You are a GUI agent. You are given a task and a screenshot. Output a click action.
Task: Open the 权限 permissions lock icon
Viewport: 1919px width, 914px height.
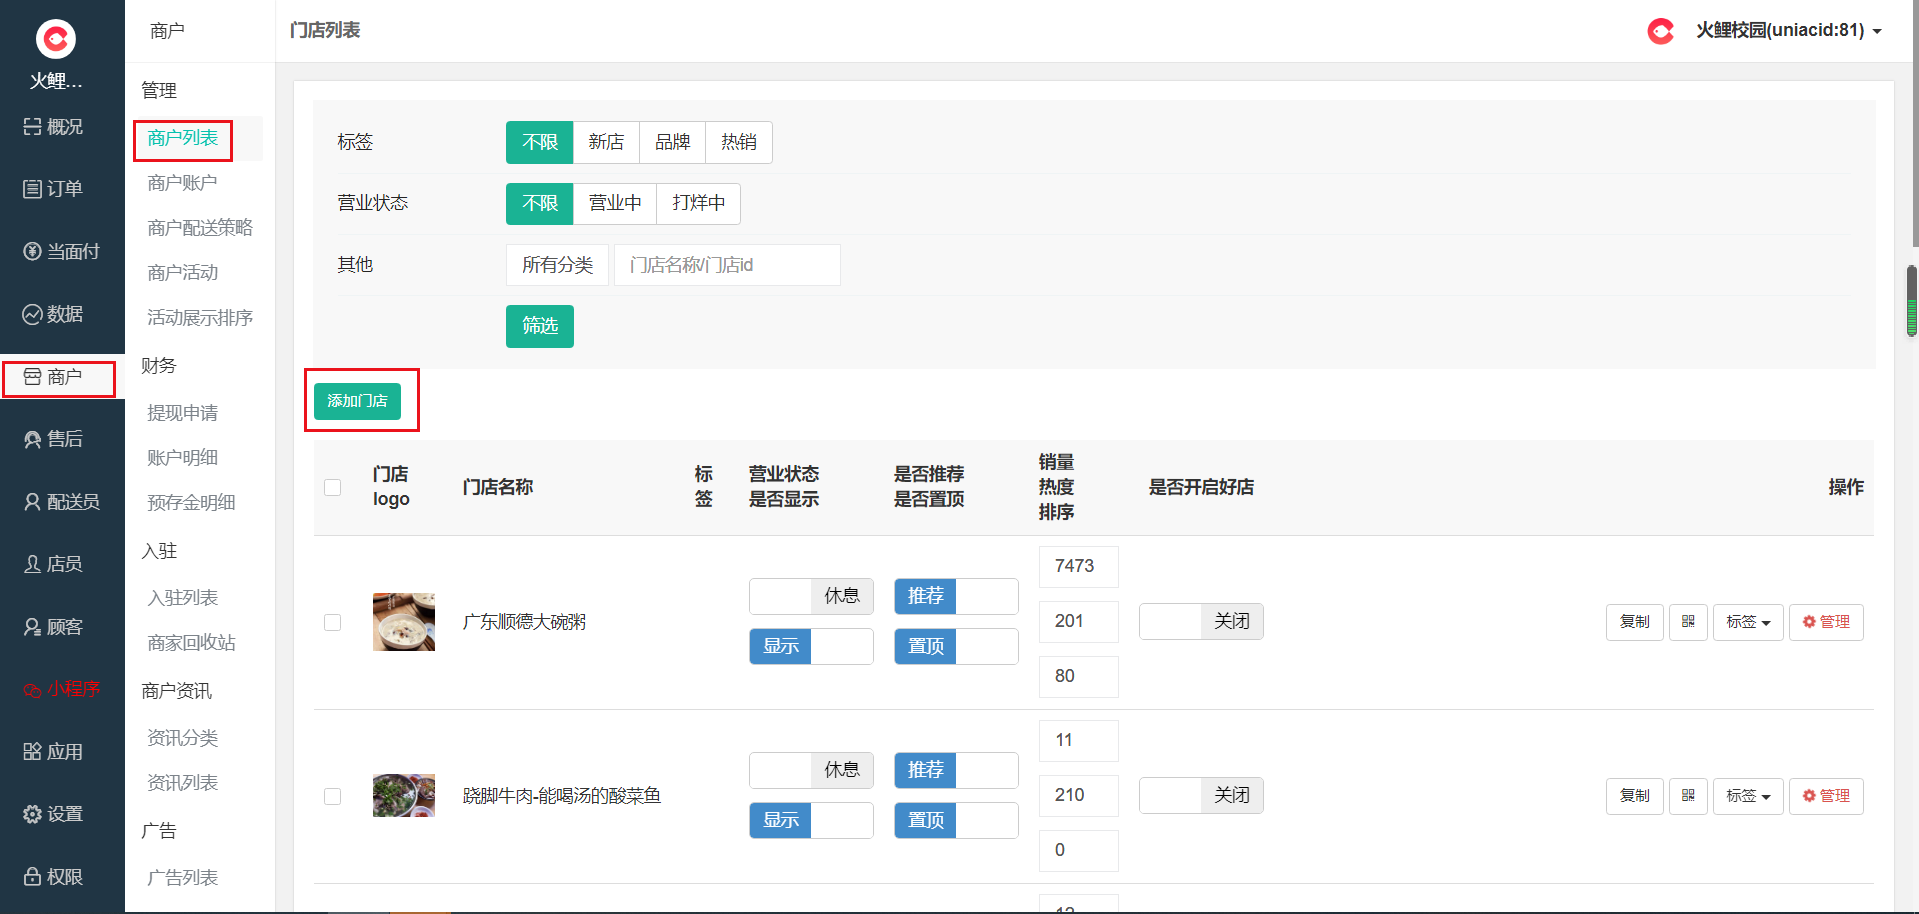click(x=53, y=877)
